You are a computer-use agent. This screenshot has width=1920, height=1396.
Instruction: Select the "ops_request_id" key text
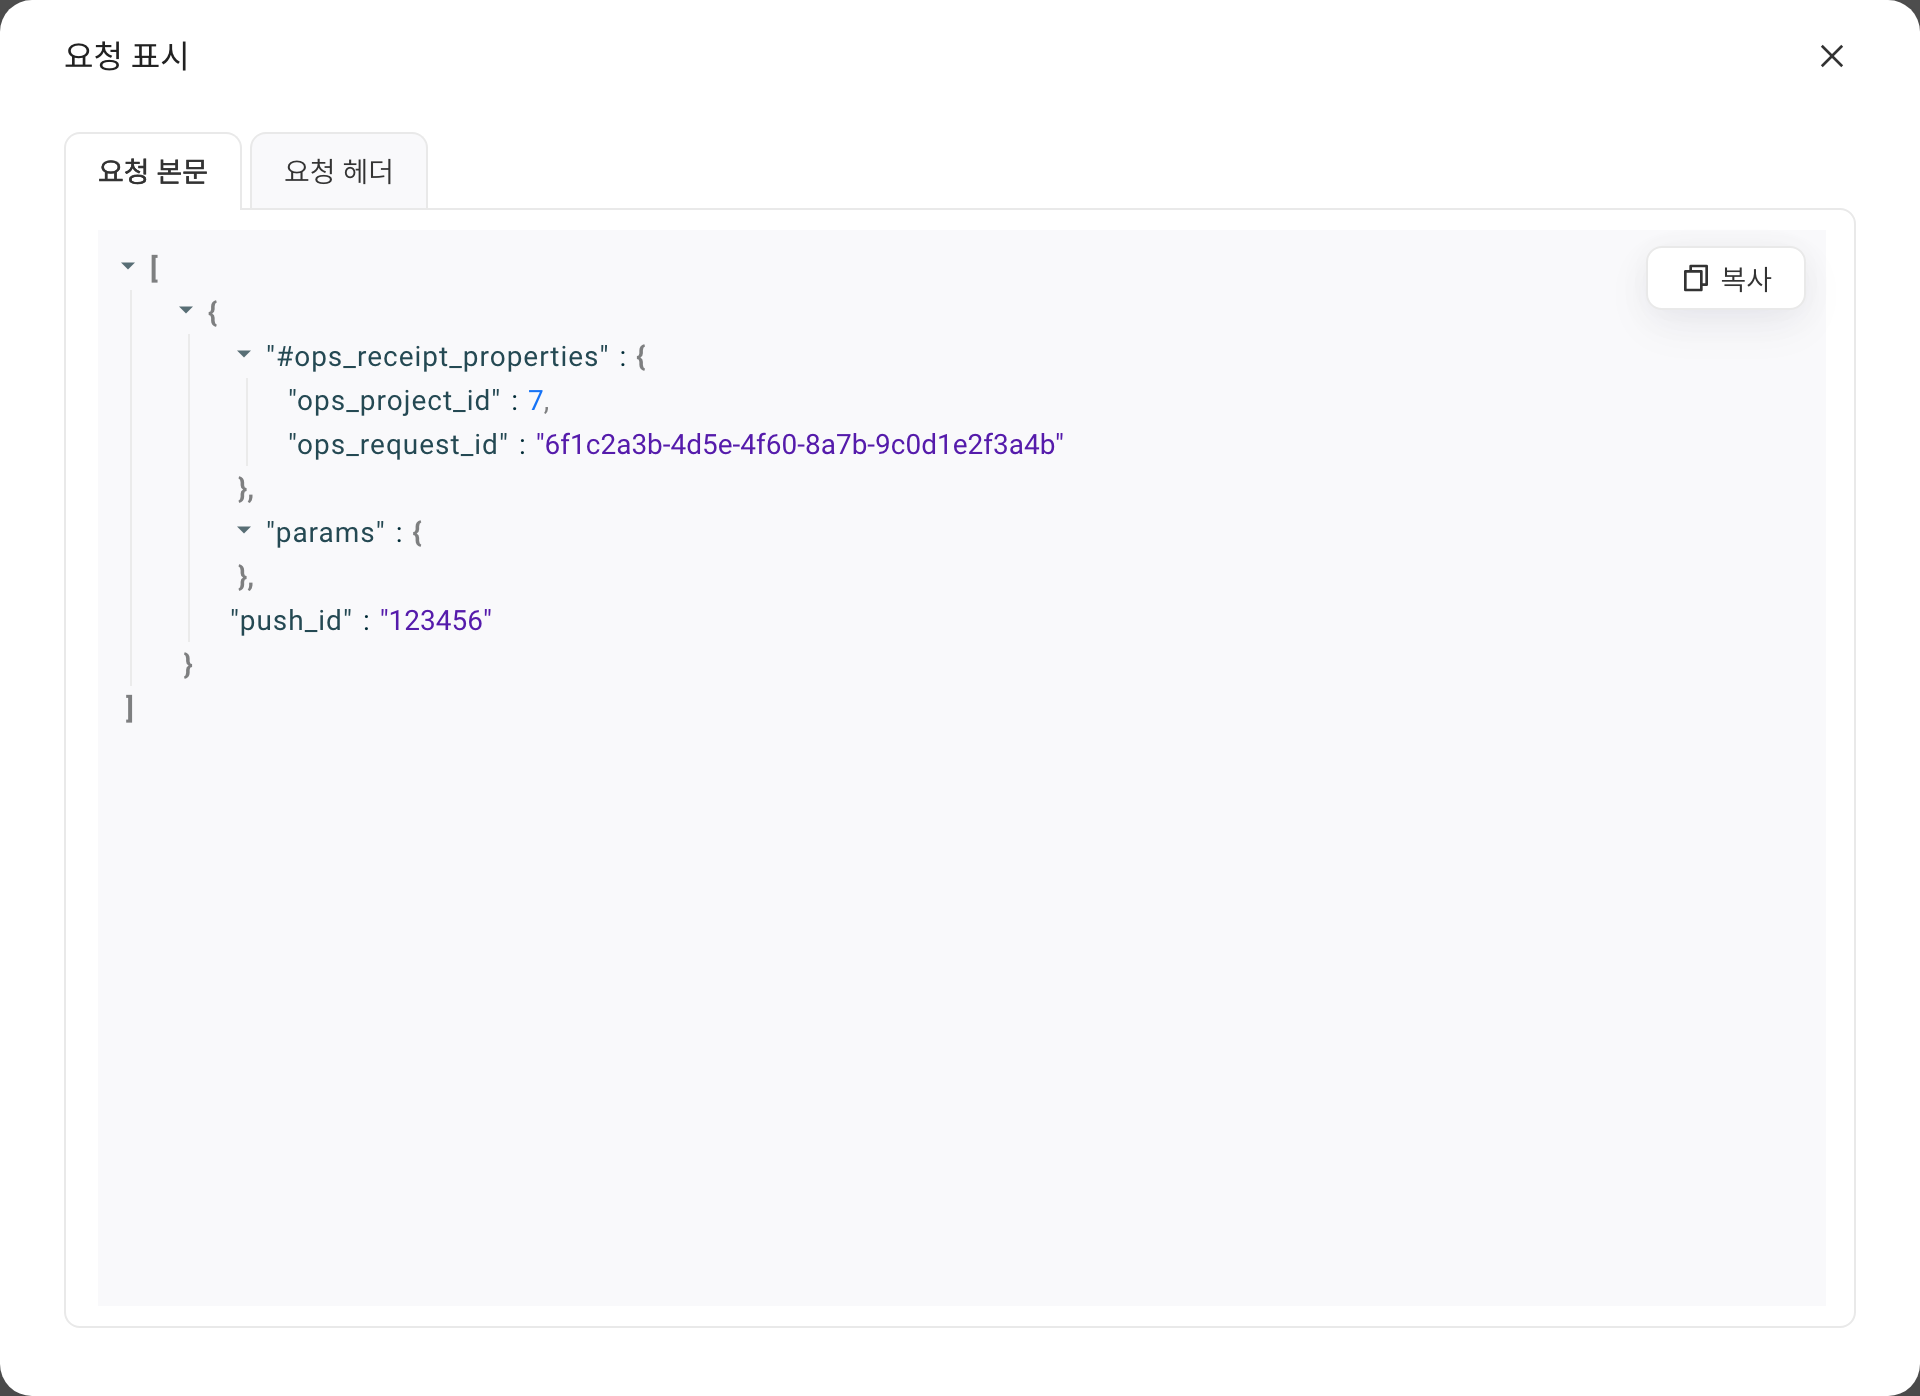coord(398,445)
